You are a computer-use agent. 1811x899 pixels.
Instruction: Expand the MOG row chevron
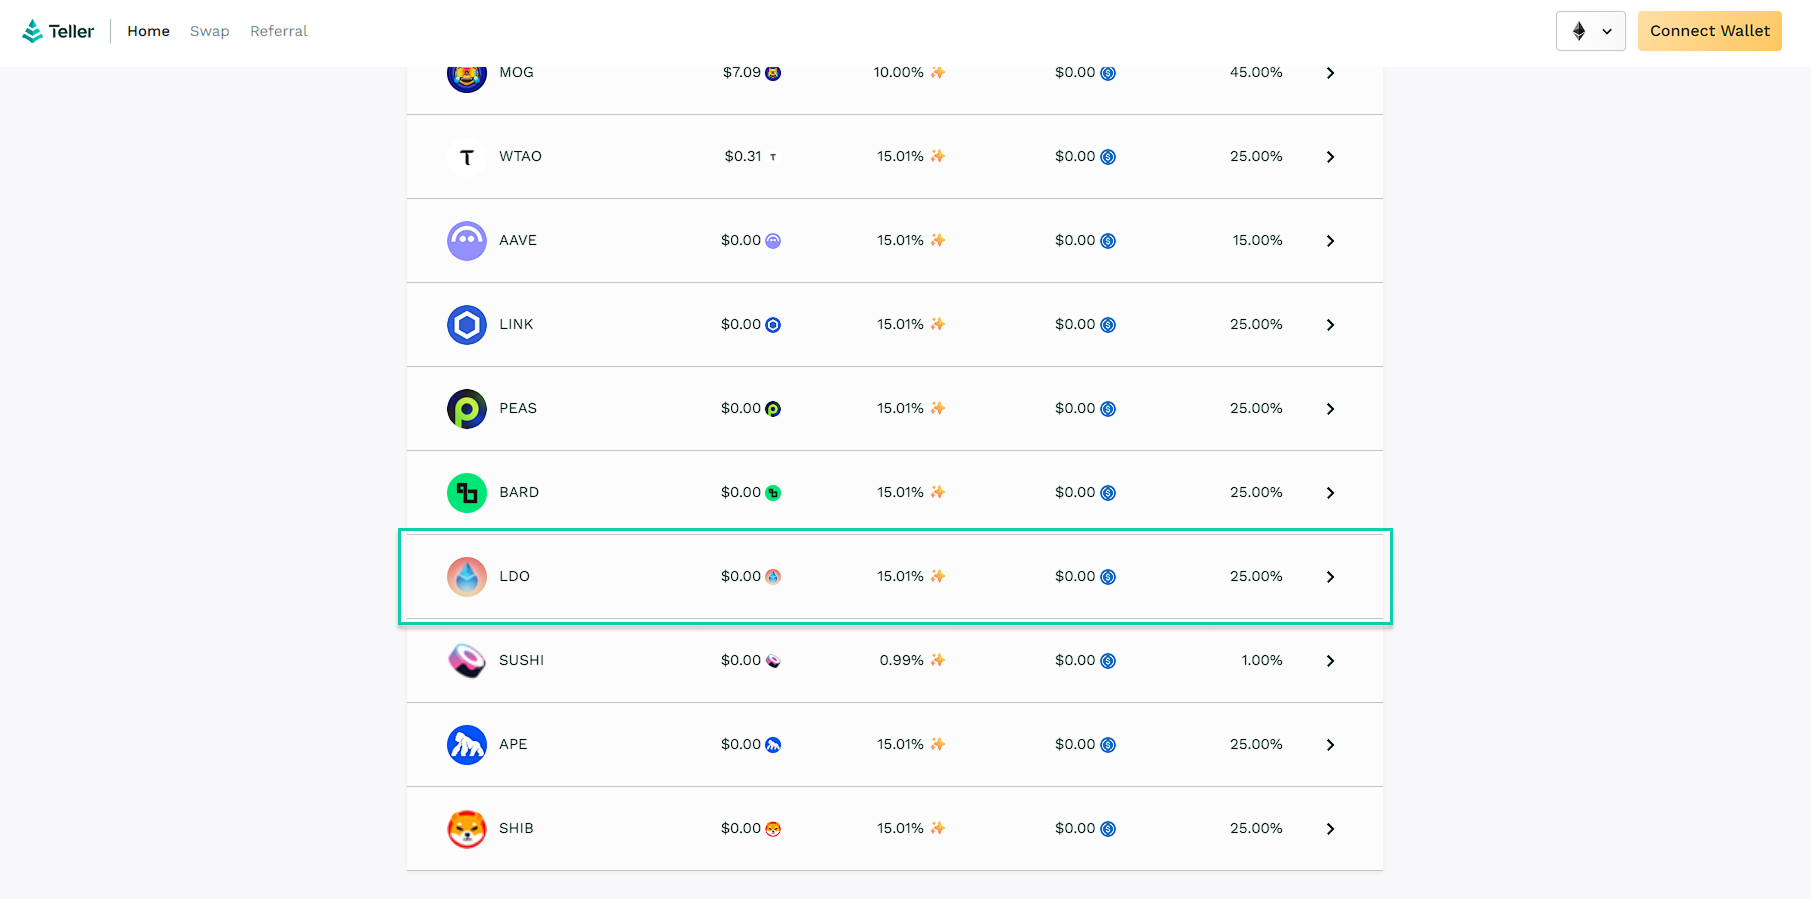click(x=1330, y=73)
